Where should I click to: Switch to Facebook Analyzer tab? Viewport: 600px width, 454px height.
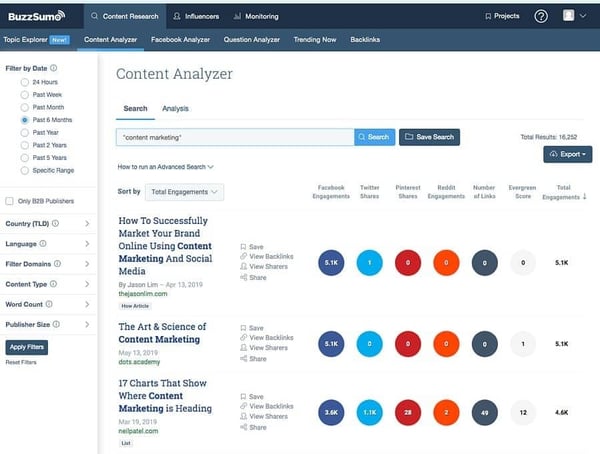[180, 39]
